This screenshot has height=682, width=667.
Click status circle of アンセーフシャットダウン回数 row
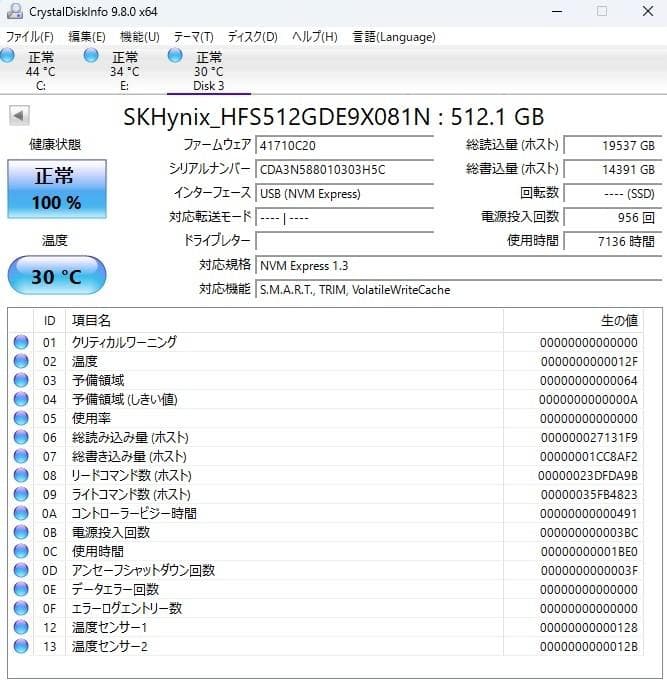click(x=21, y=570)
